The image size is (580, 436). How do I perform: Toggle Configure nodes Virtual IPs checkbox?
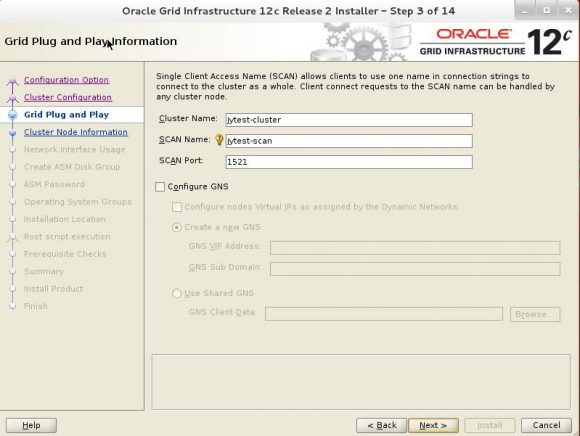pyautogui.click(x=177, y=207)
